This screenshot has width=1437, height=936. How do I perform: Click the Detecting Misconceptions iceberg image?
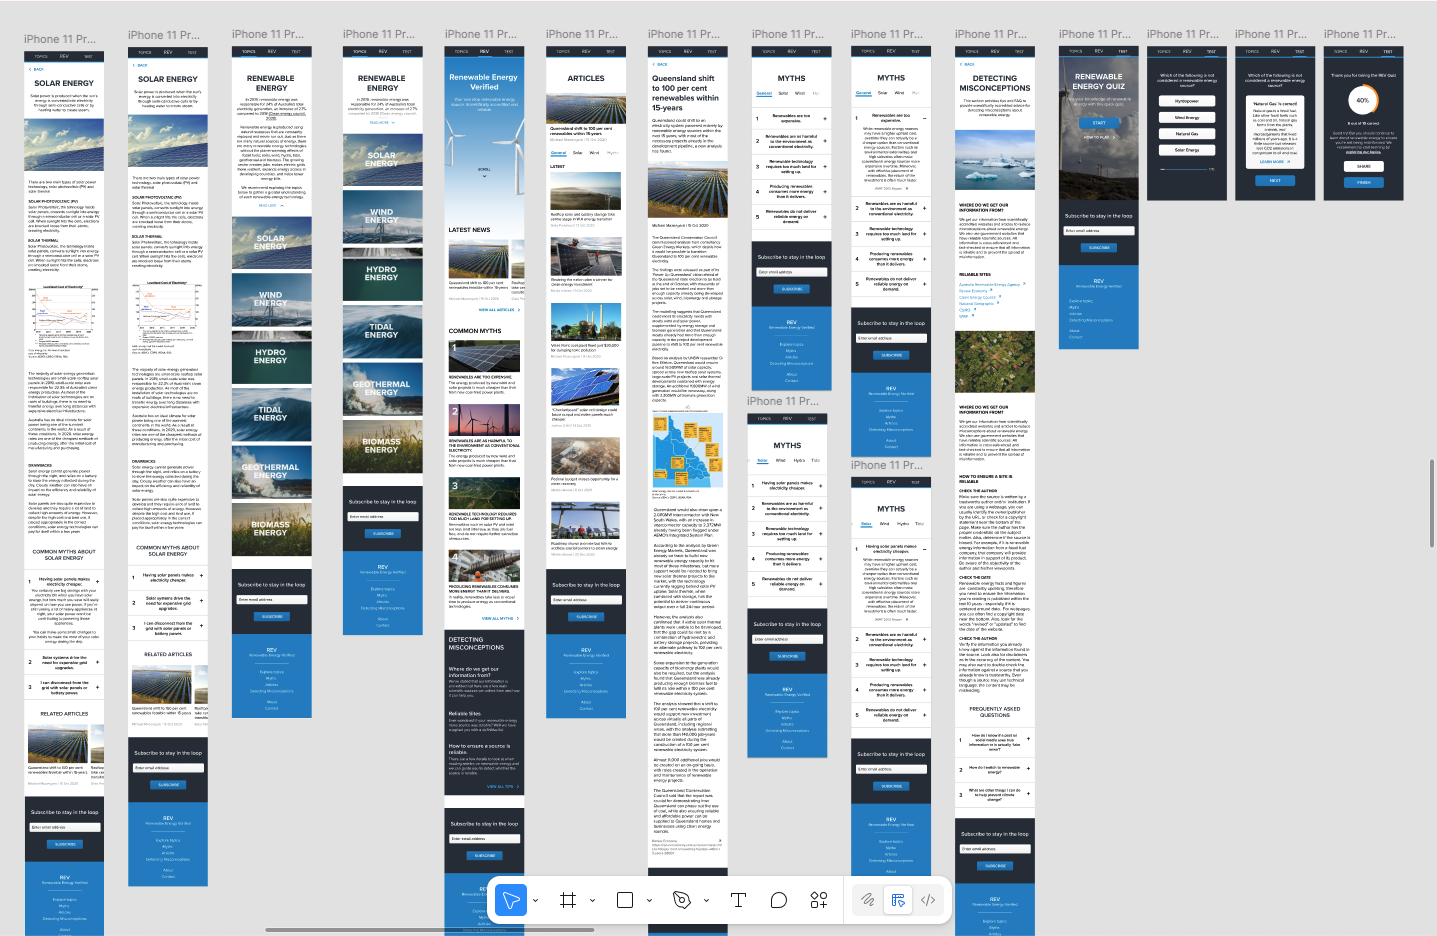pos(995,161)
